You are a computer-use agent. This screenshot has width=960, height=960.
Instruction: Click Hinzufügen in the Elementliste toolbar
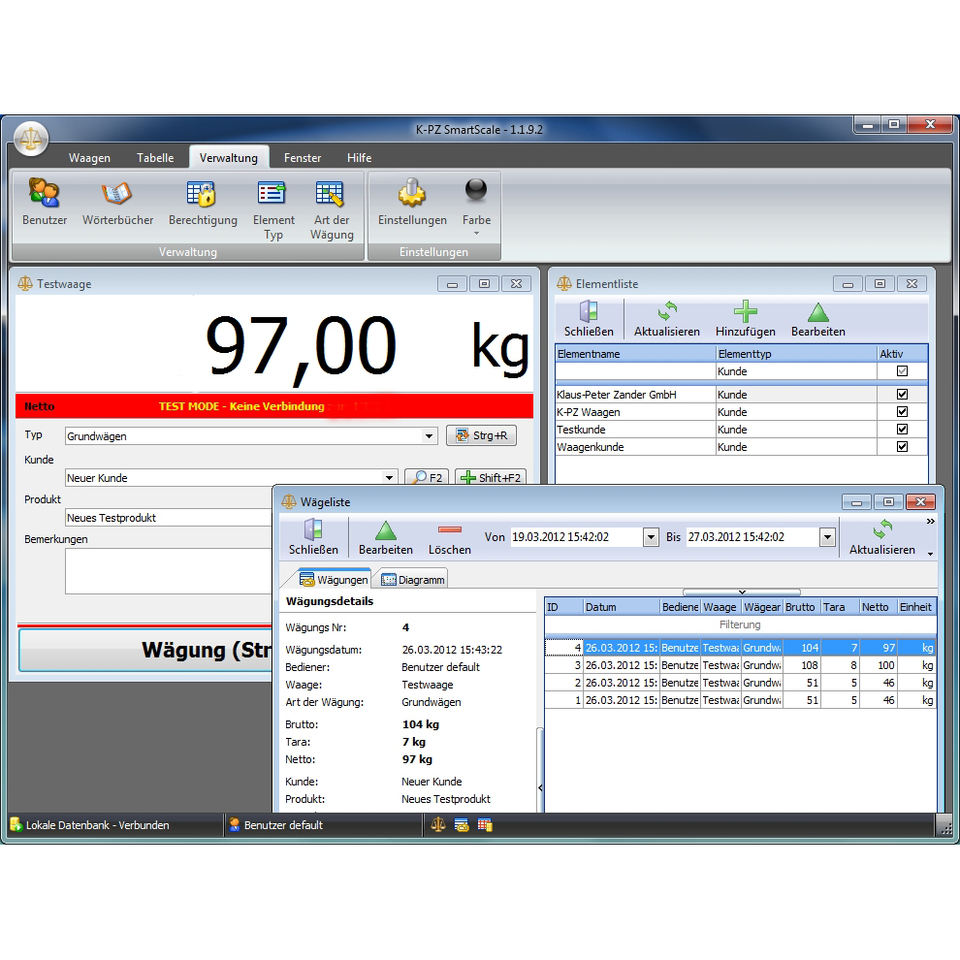click(745, 319)
